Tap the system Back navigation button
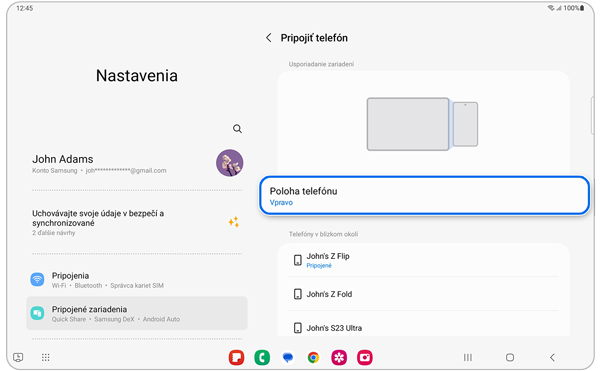600x371 pixels. (552, 358)
